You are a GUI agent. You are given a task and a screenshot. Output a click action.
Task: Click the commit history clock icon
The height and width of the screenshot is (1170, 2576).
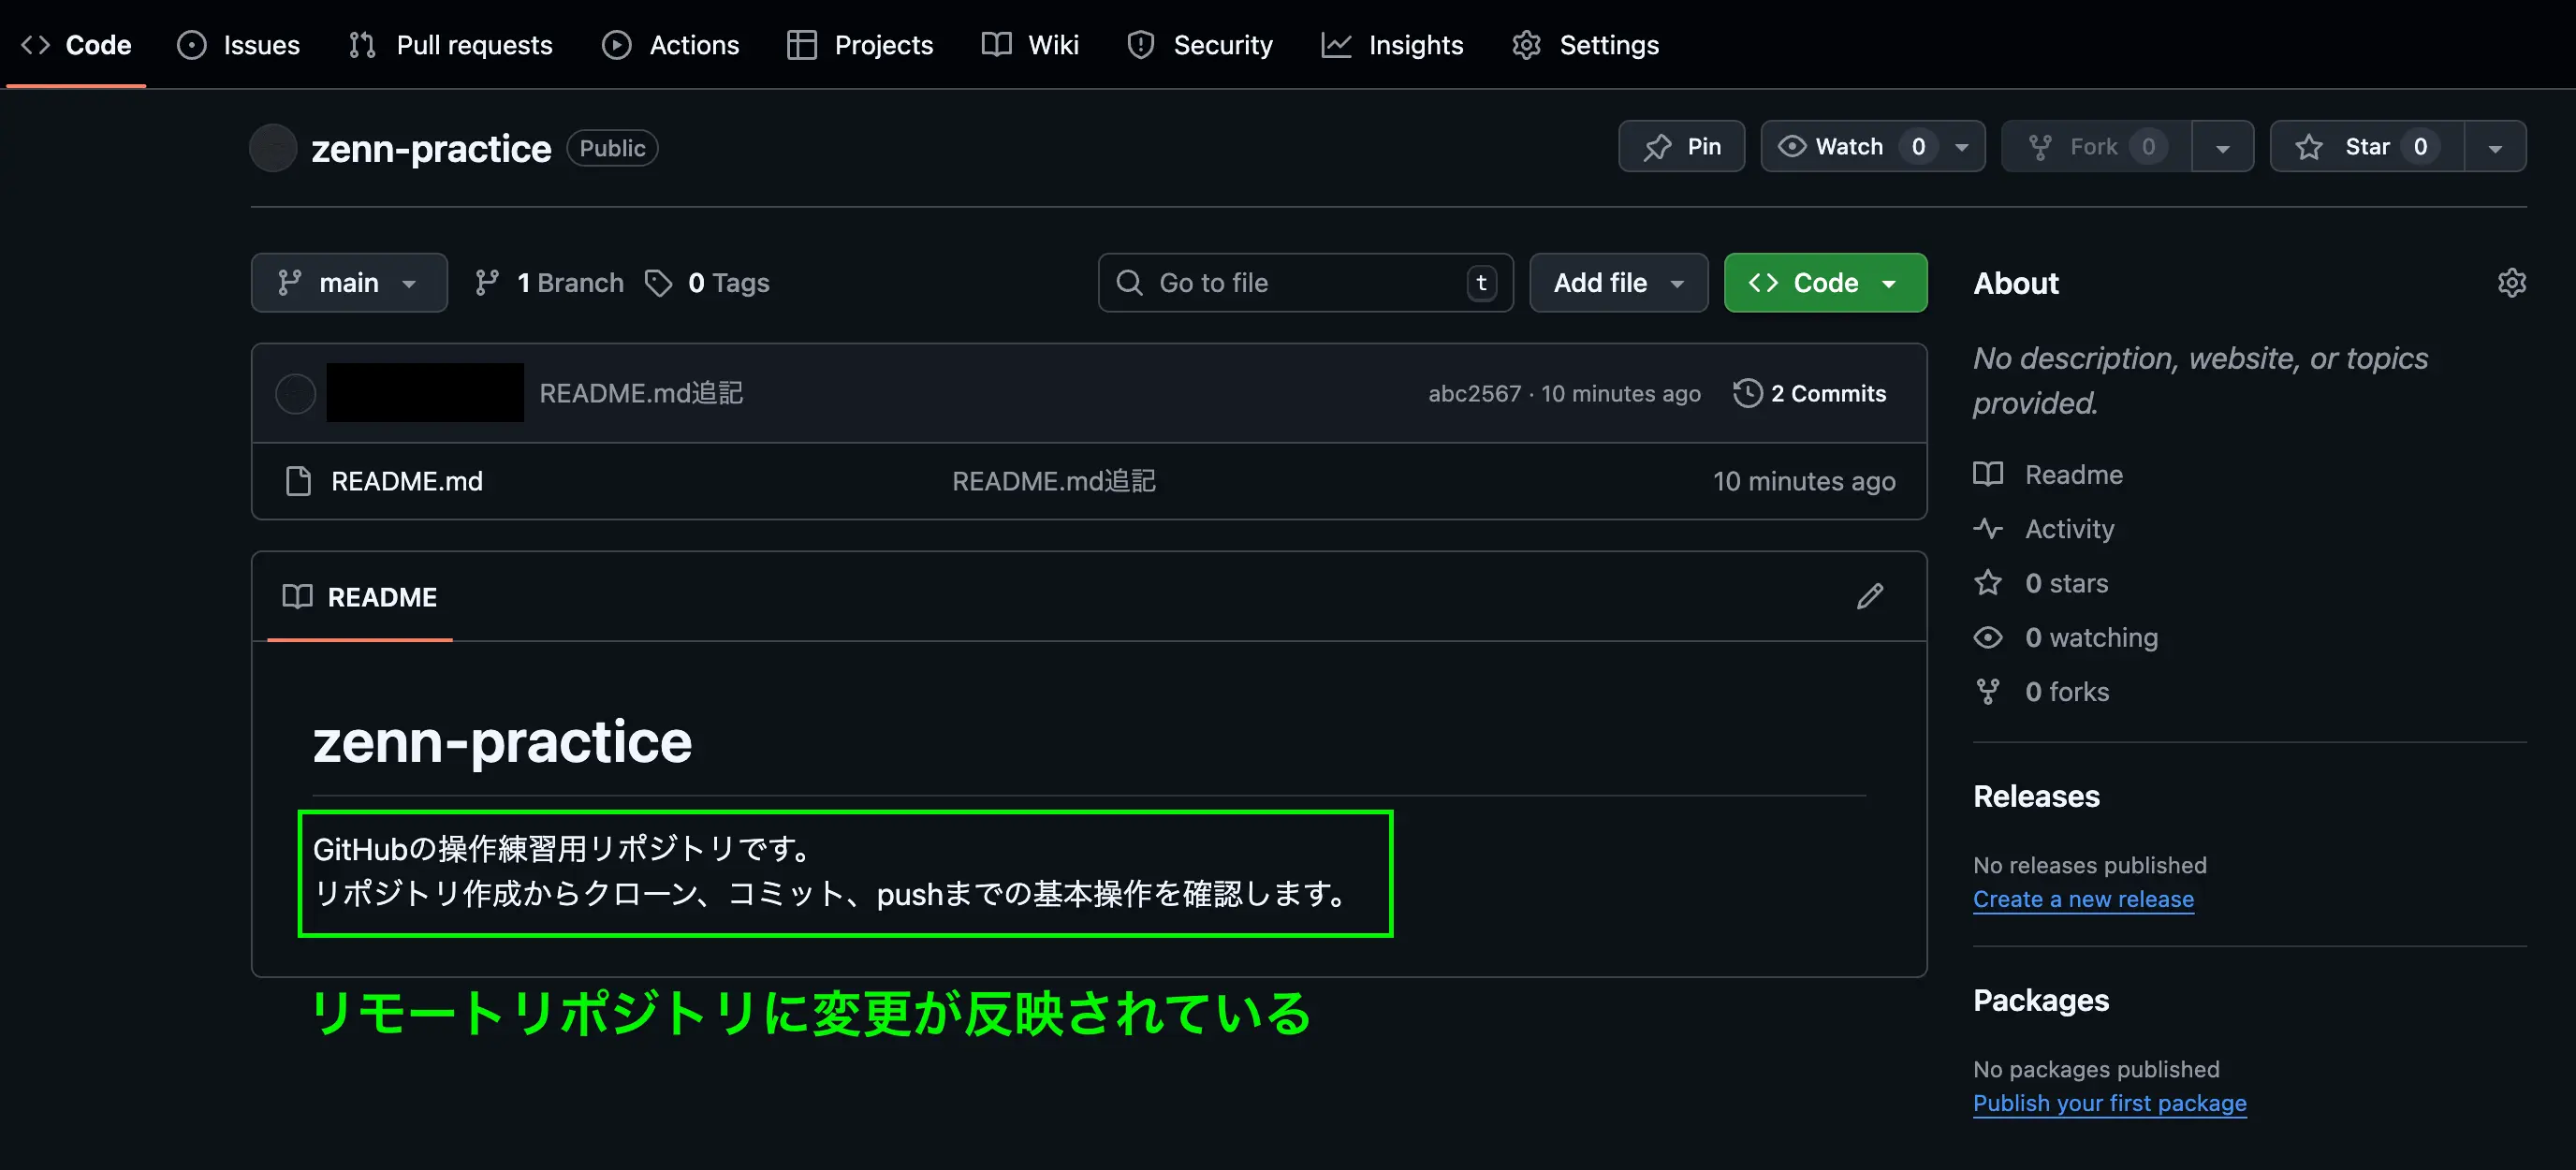click(1747, 393)
